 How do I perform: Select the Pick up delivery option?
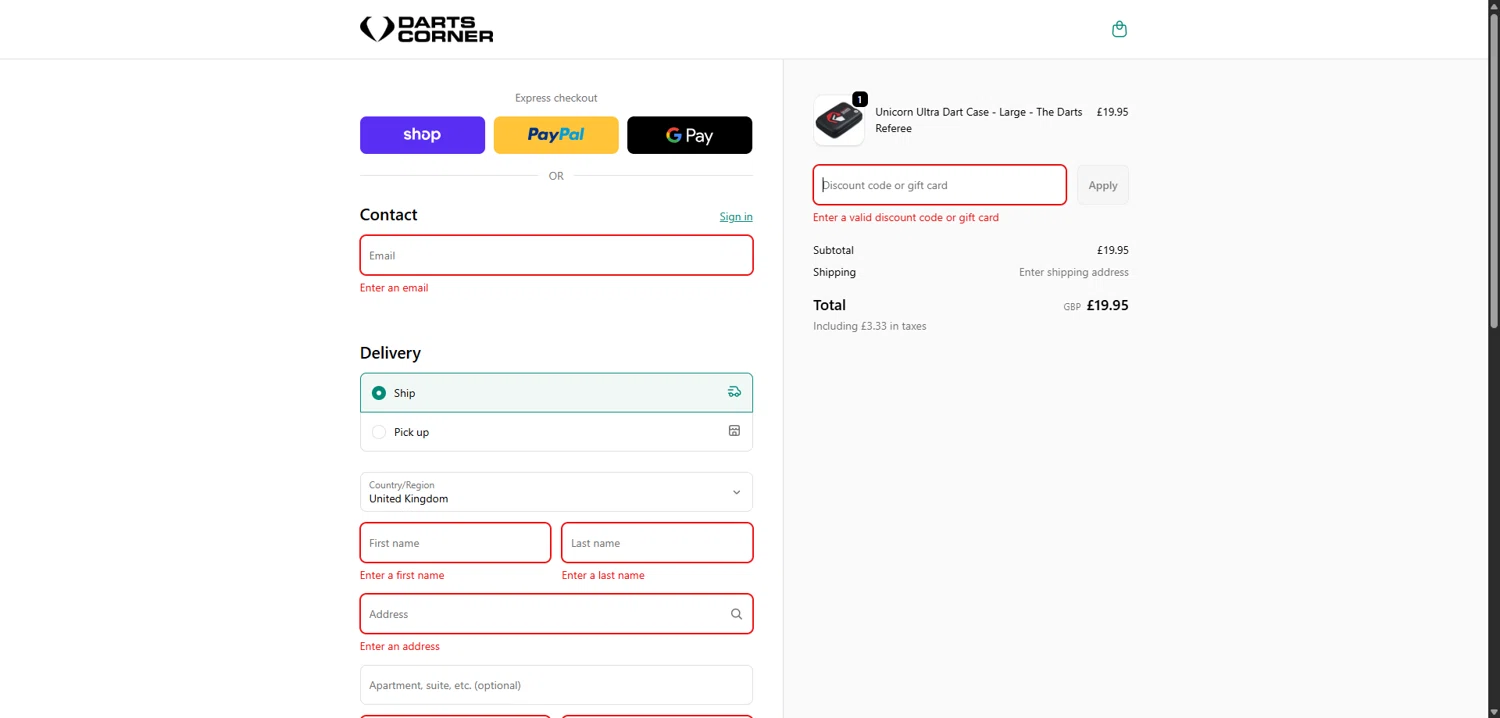tap(379, 432)
